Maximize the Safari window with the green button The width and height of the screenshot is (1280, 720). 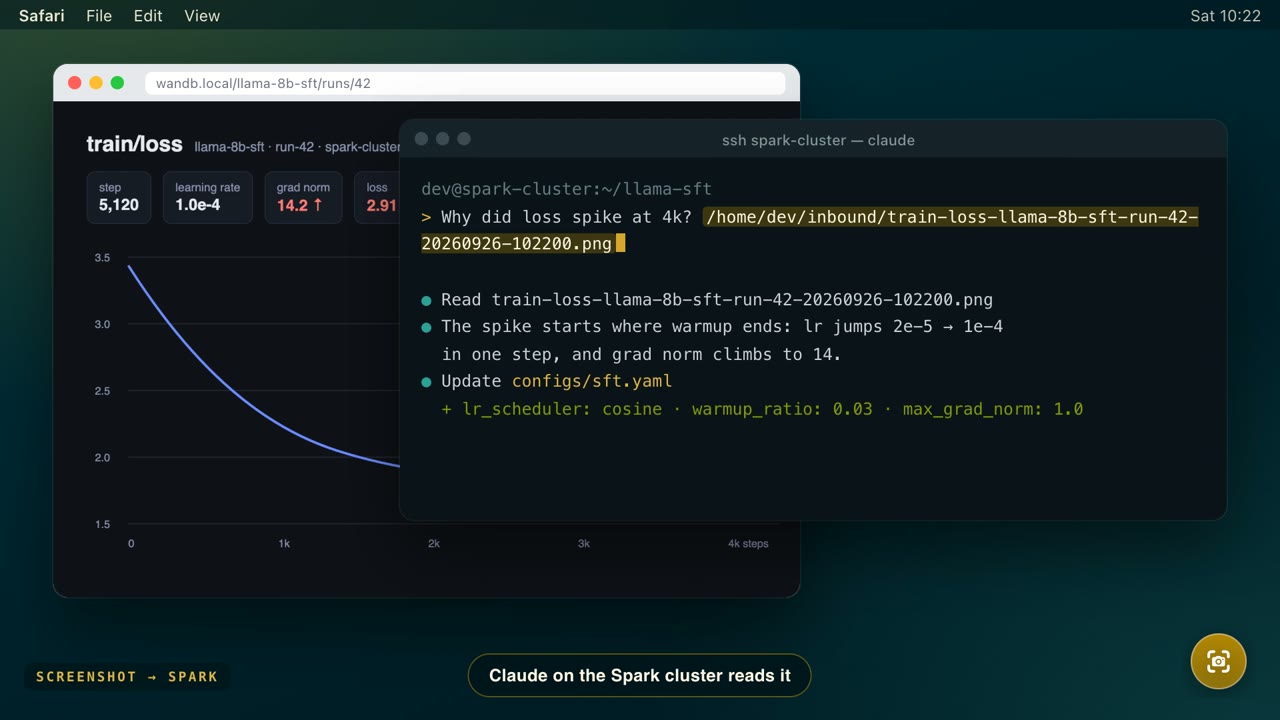point(117,83)
